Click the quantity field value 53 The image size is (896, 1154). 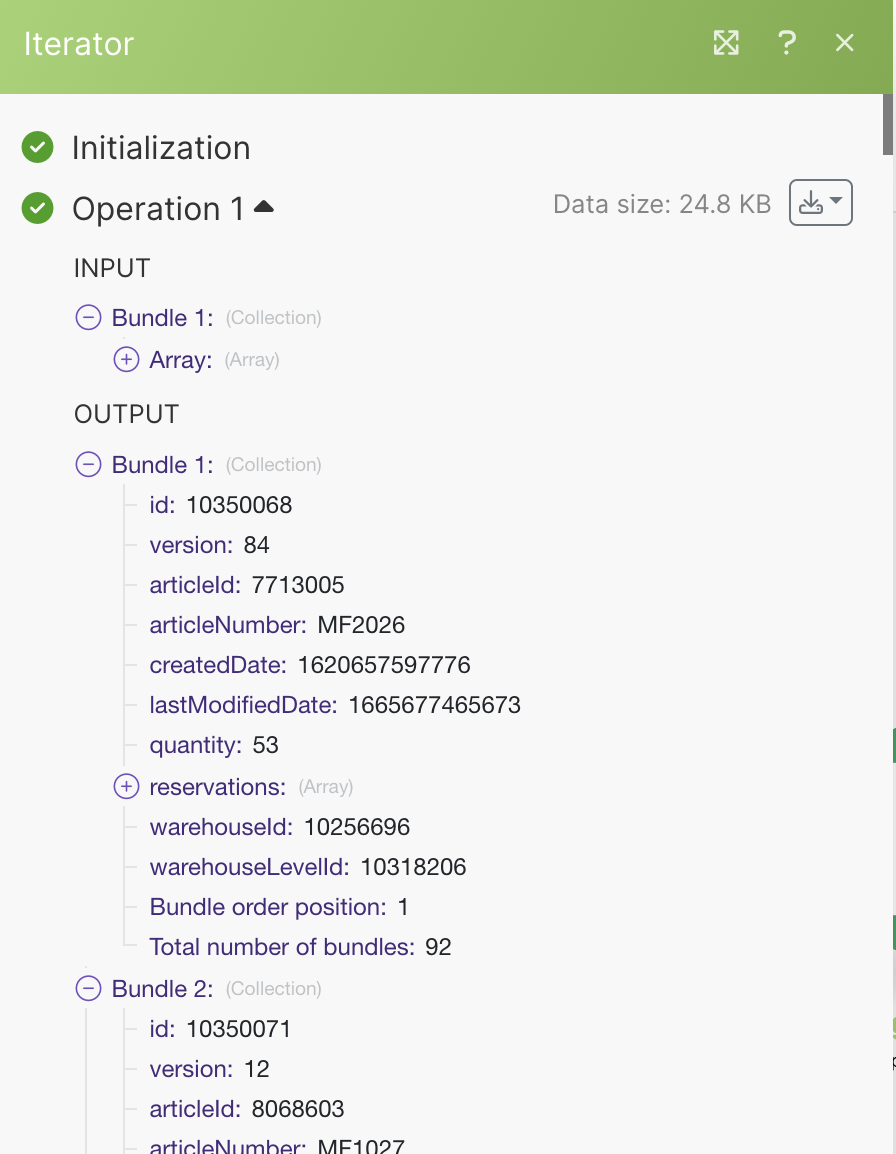coord(265,745)
